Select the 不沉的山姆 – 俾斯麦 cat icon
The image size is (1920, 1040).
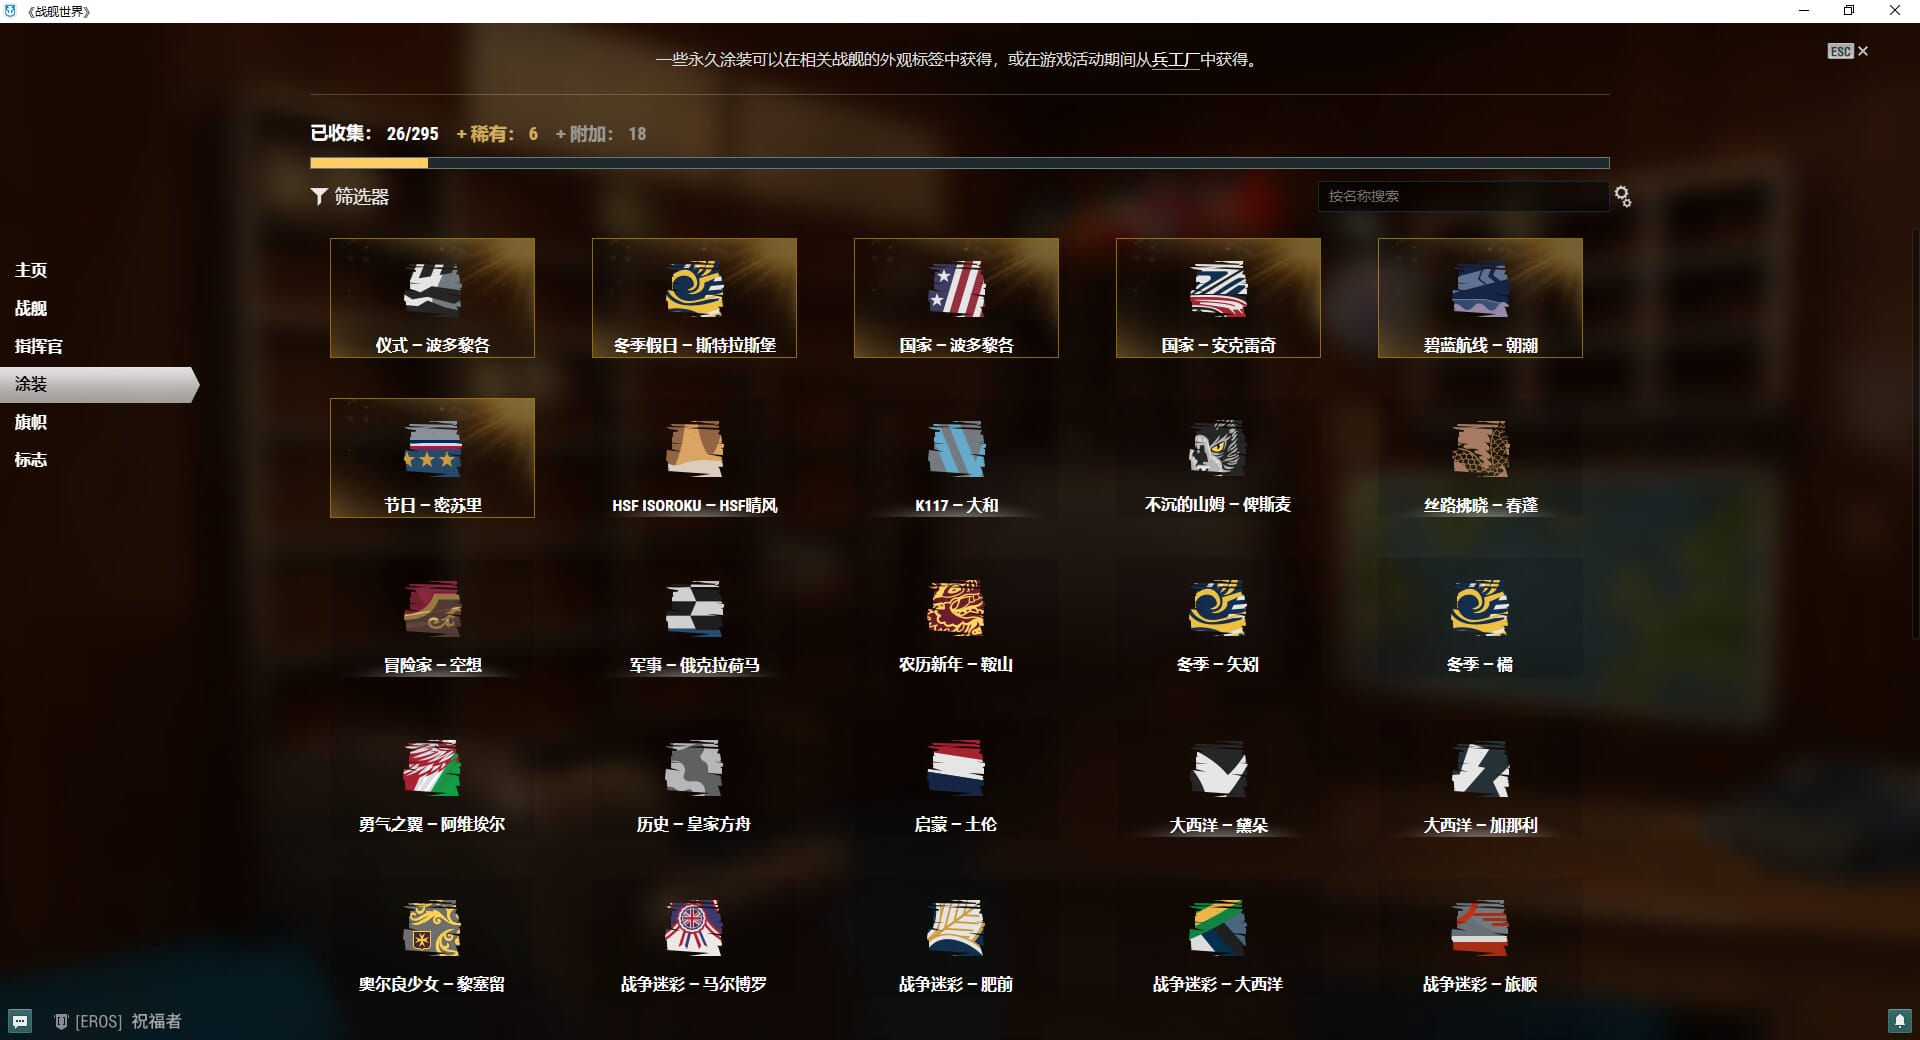1217,450
